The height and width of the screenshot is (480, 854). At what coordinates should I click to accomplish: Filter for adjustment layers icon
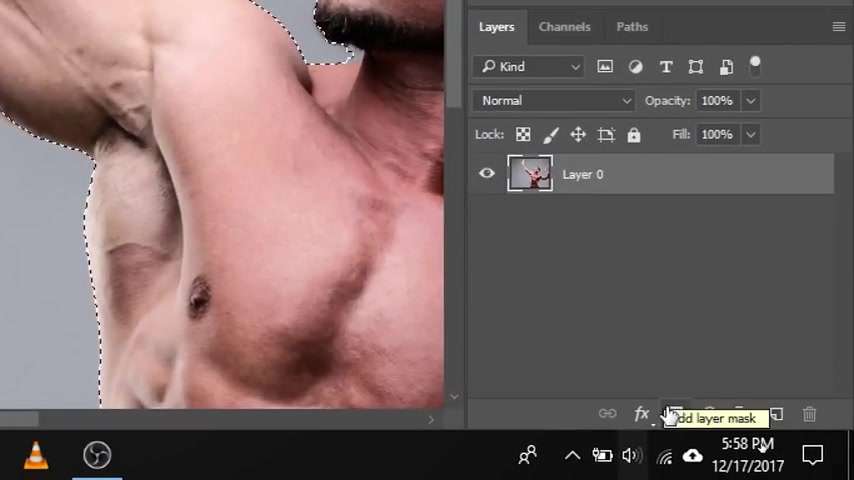(x=635, y=66)
